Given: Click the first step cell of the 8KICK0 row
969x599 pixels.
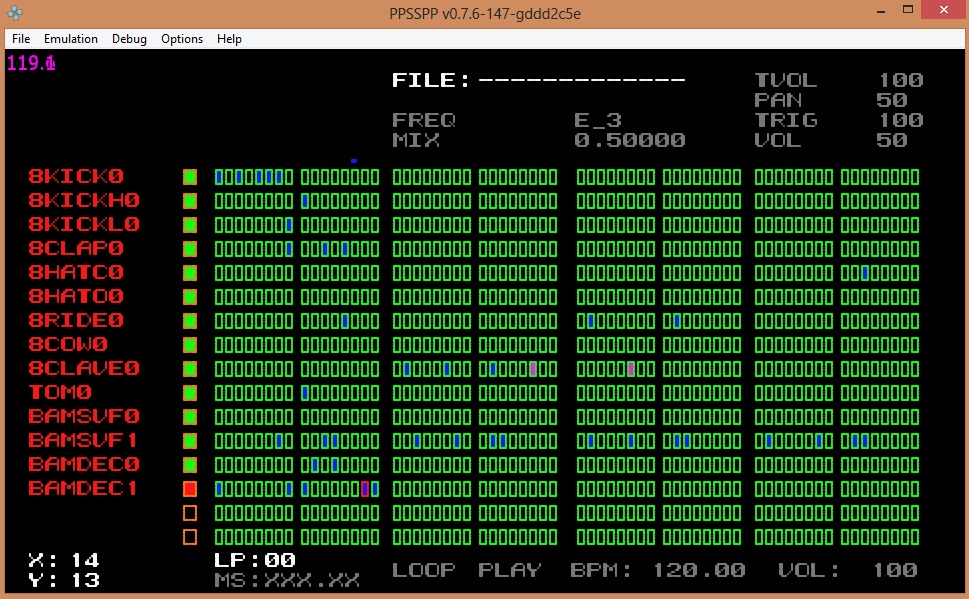Looking at the screenshot, I should point(219,177).
